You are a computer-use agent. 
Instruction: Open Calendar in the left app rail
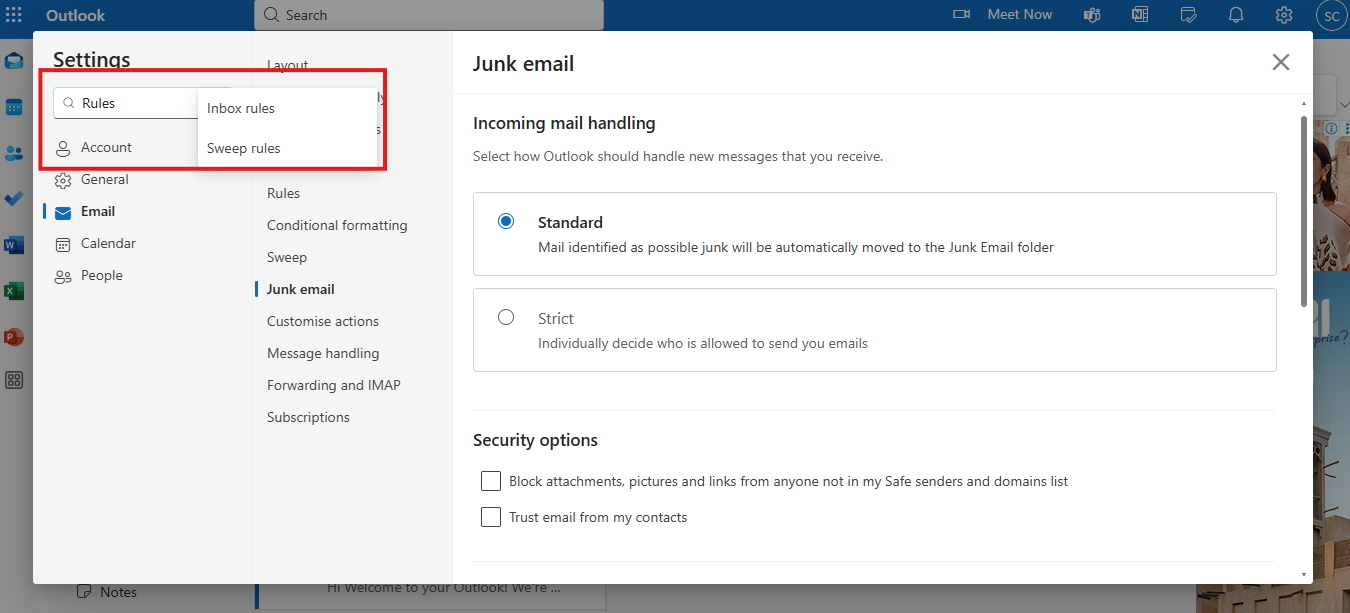point(14,107)
